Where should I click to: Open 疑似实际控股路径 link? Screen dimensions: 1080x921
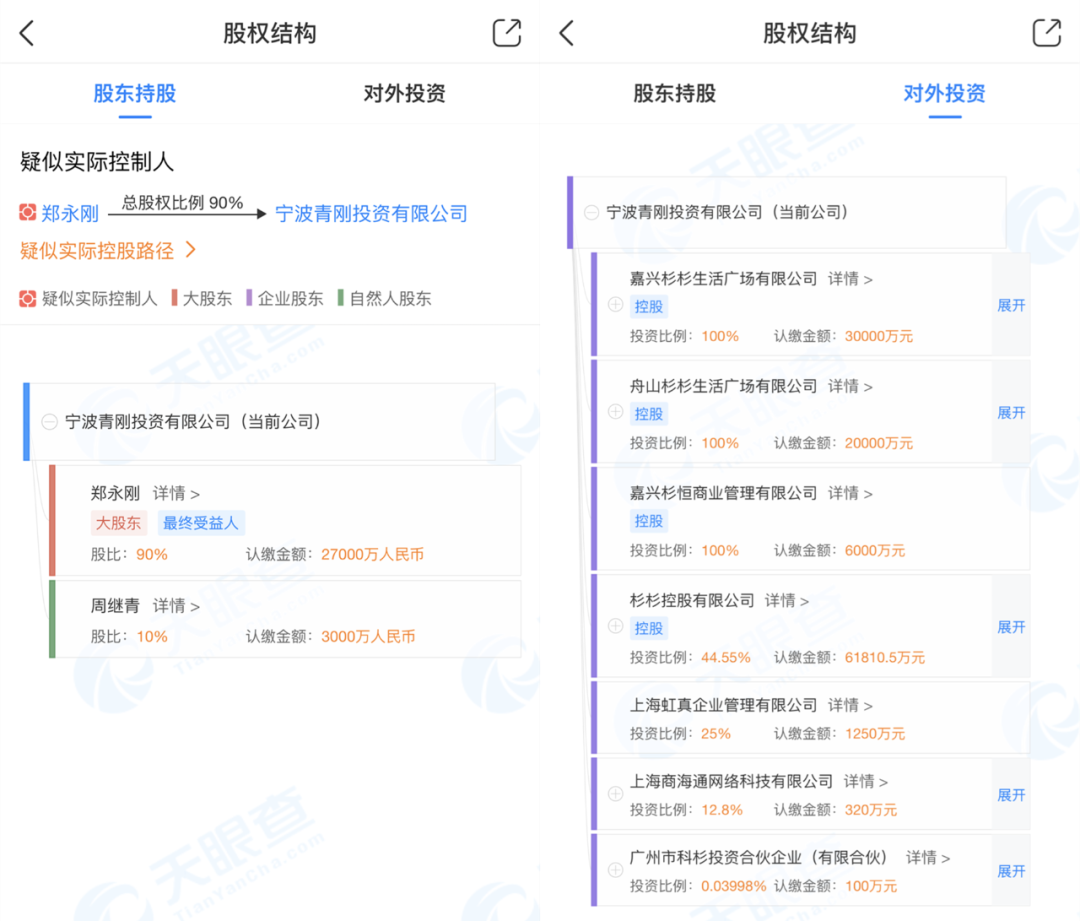(x=97, y=251)
